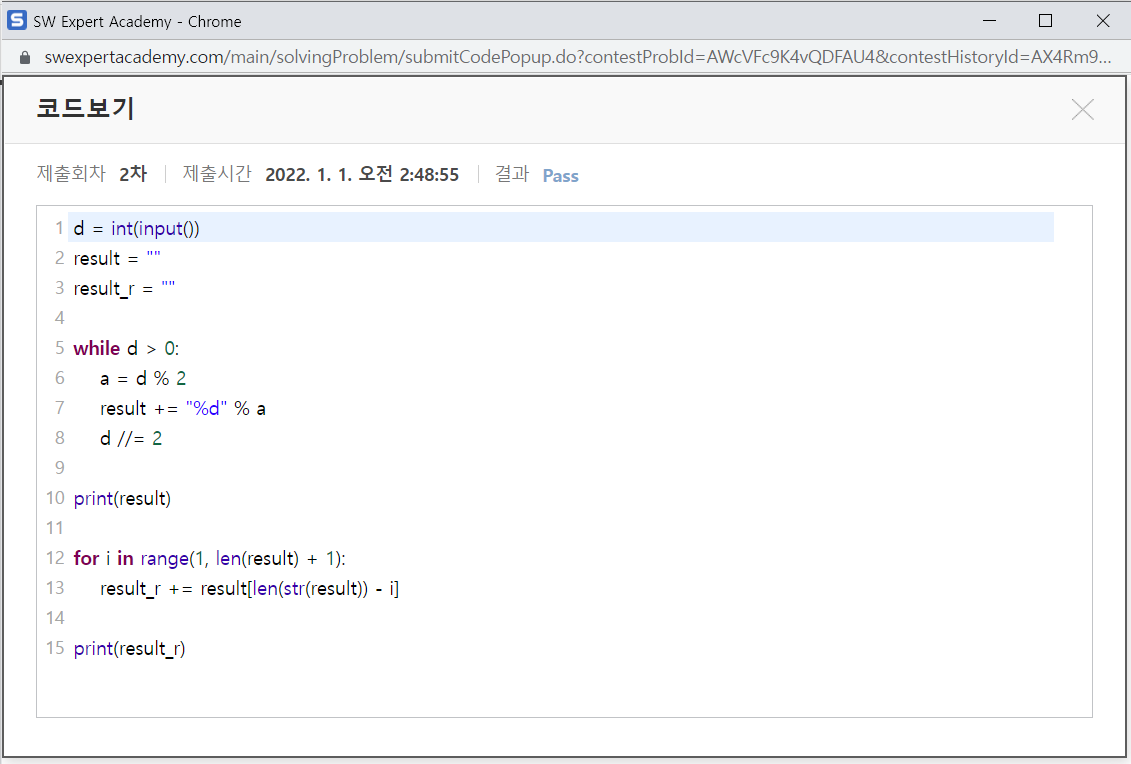The height and width of the screenshot is (764, 1131).
Task: Click the Pass result text
Action: [560, 176]
